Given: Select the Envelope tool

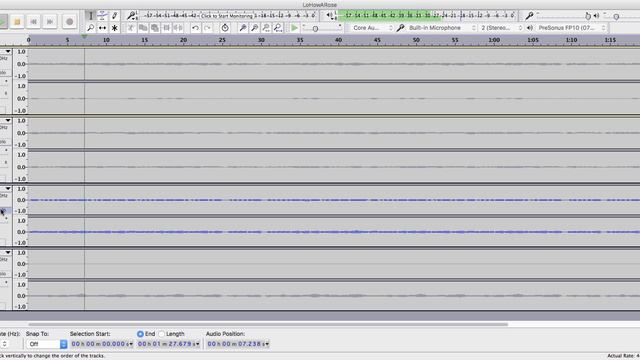Looking at the screenshot, I should pyautogui.click(x=102, y=16).
